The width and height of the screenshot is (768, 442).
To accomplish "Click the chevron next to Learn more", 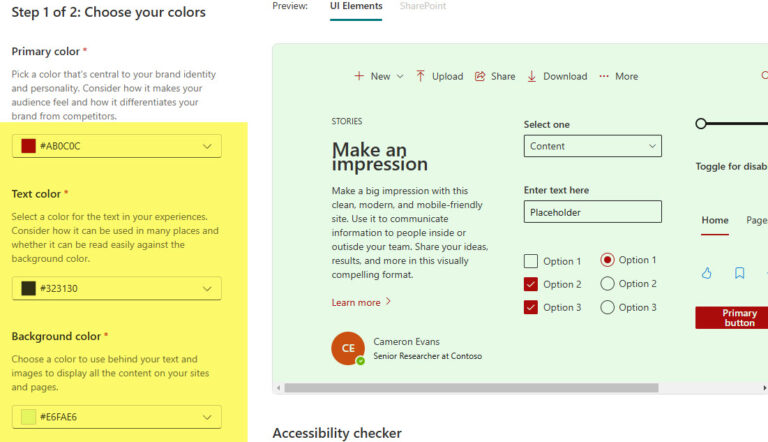I will [388, 301].
